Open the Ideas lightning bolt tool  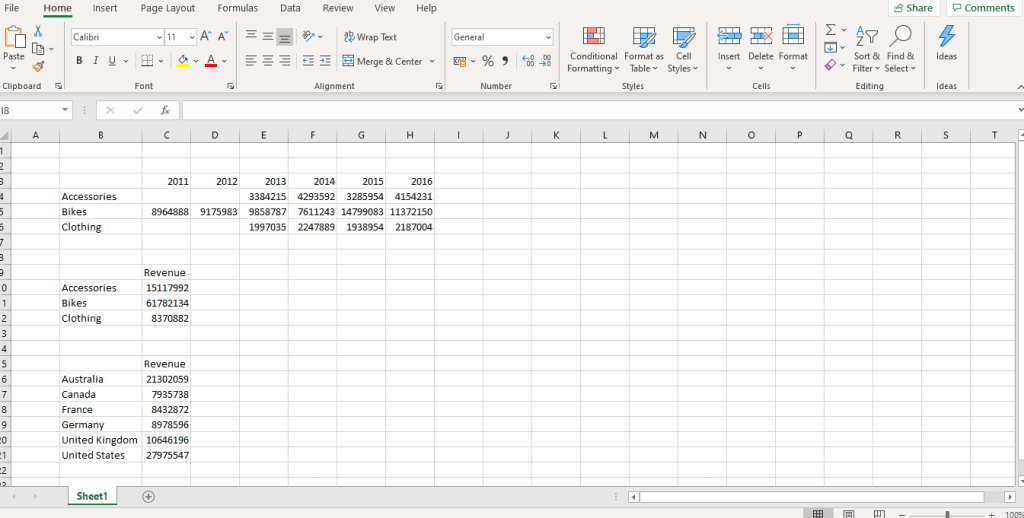click(x=946, y=43)
